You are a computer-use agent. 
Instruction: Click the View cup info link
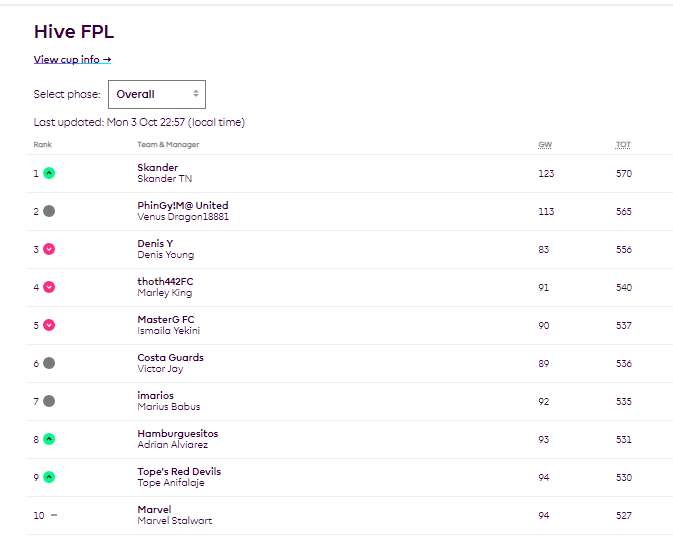pyautogui.click(x=72, y=59)
